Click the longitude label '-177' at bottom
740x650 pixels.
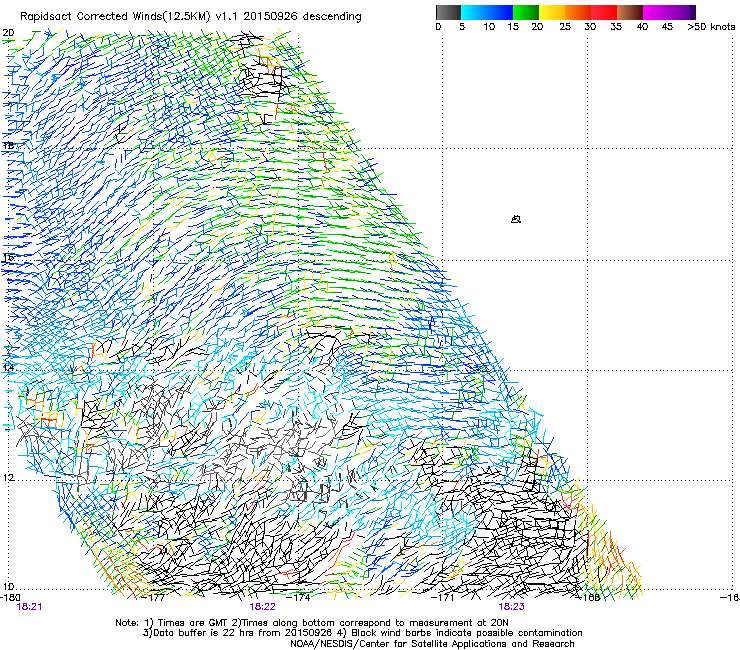(154, 597)
